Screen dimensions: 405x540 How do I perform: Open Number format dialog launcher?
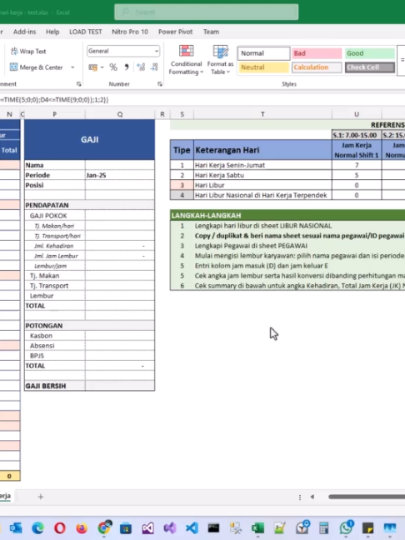tap(160, 84)
